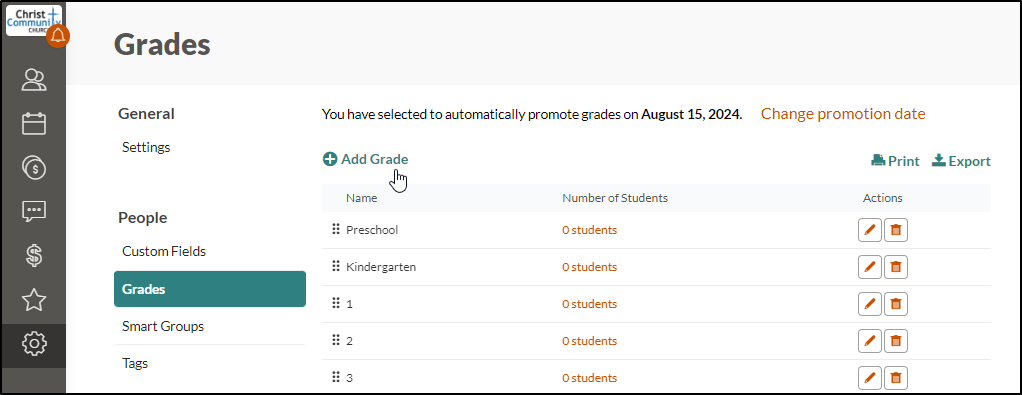Click the trash icon for grade 3
1022x395 pixels.
click(896, 378)
